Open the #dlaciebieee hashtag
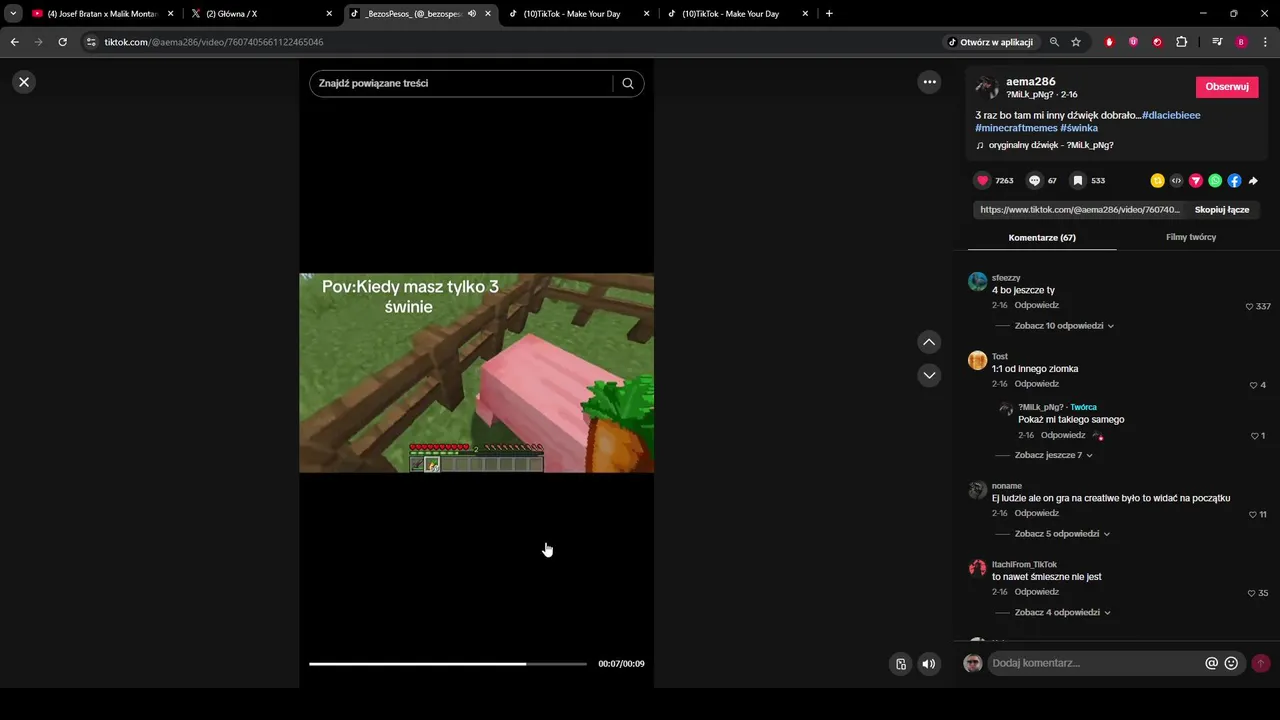Image resolution: width=1280 pixels, height=720 pixels. click(1171, 115)
